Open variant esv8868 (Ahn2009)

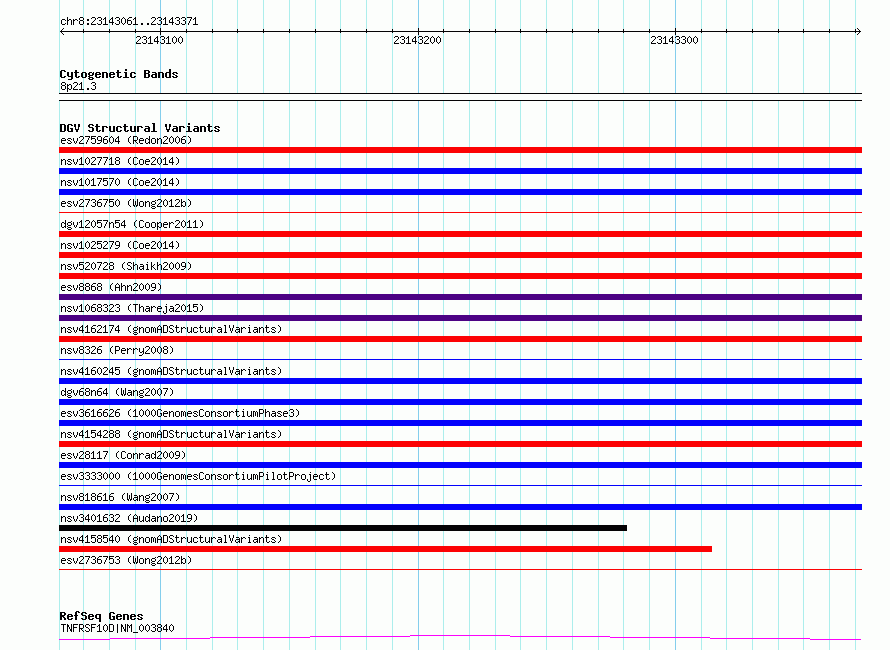(x=111, y=287)
